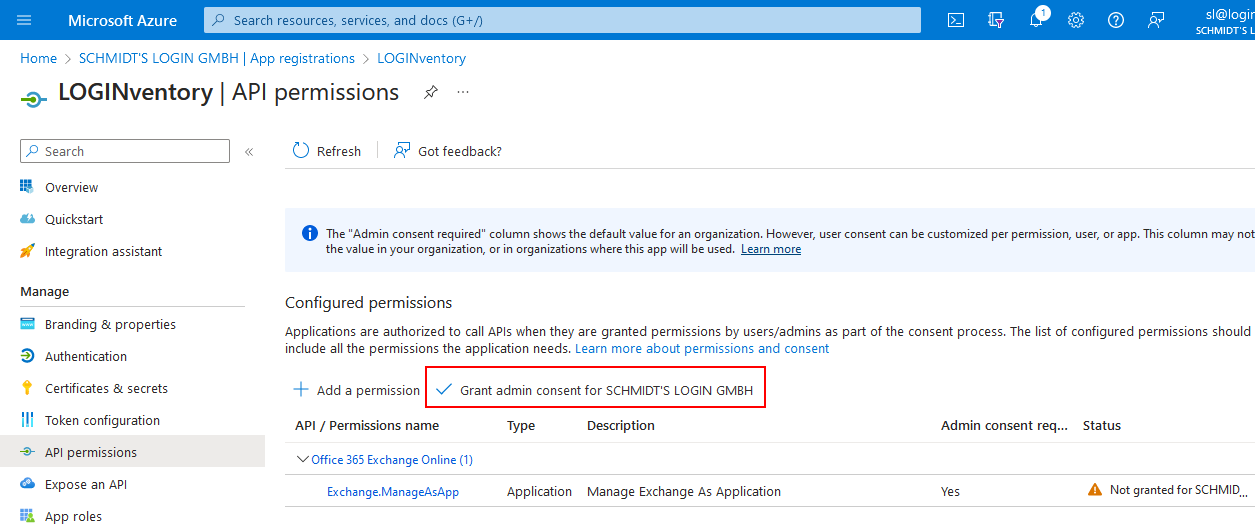Click the Overview sidebar icon
The image size is (1255, 529).
coord(27,187)
